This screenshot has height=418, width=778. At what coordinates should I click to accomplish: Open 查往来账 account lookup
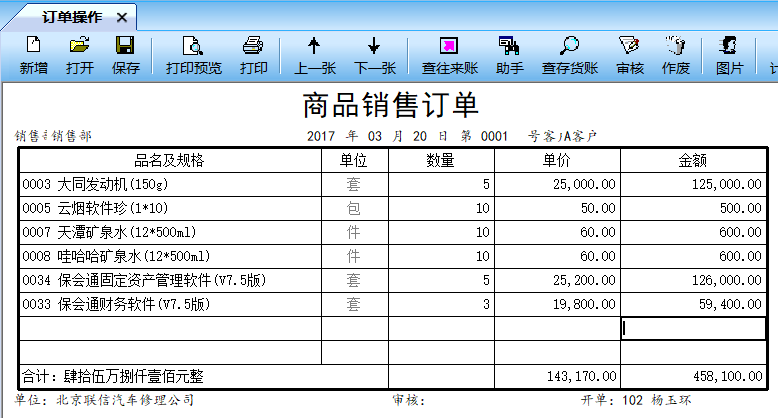[x=450, y=55]
